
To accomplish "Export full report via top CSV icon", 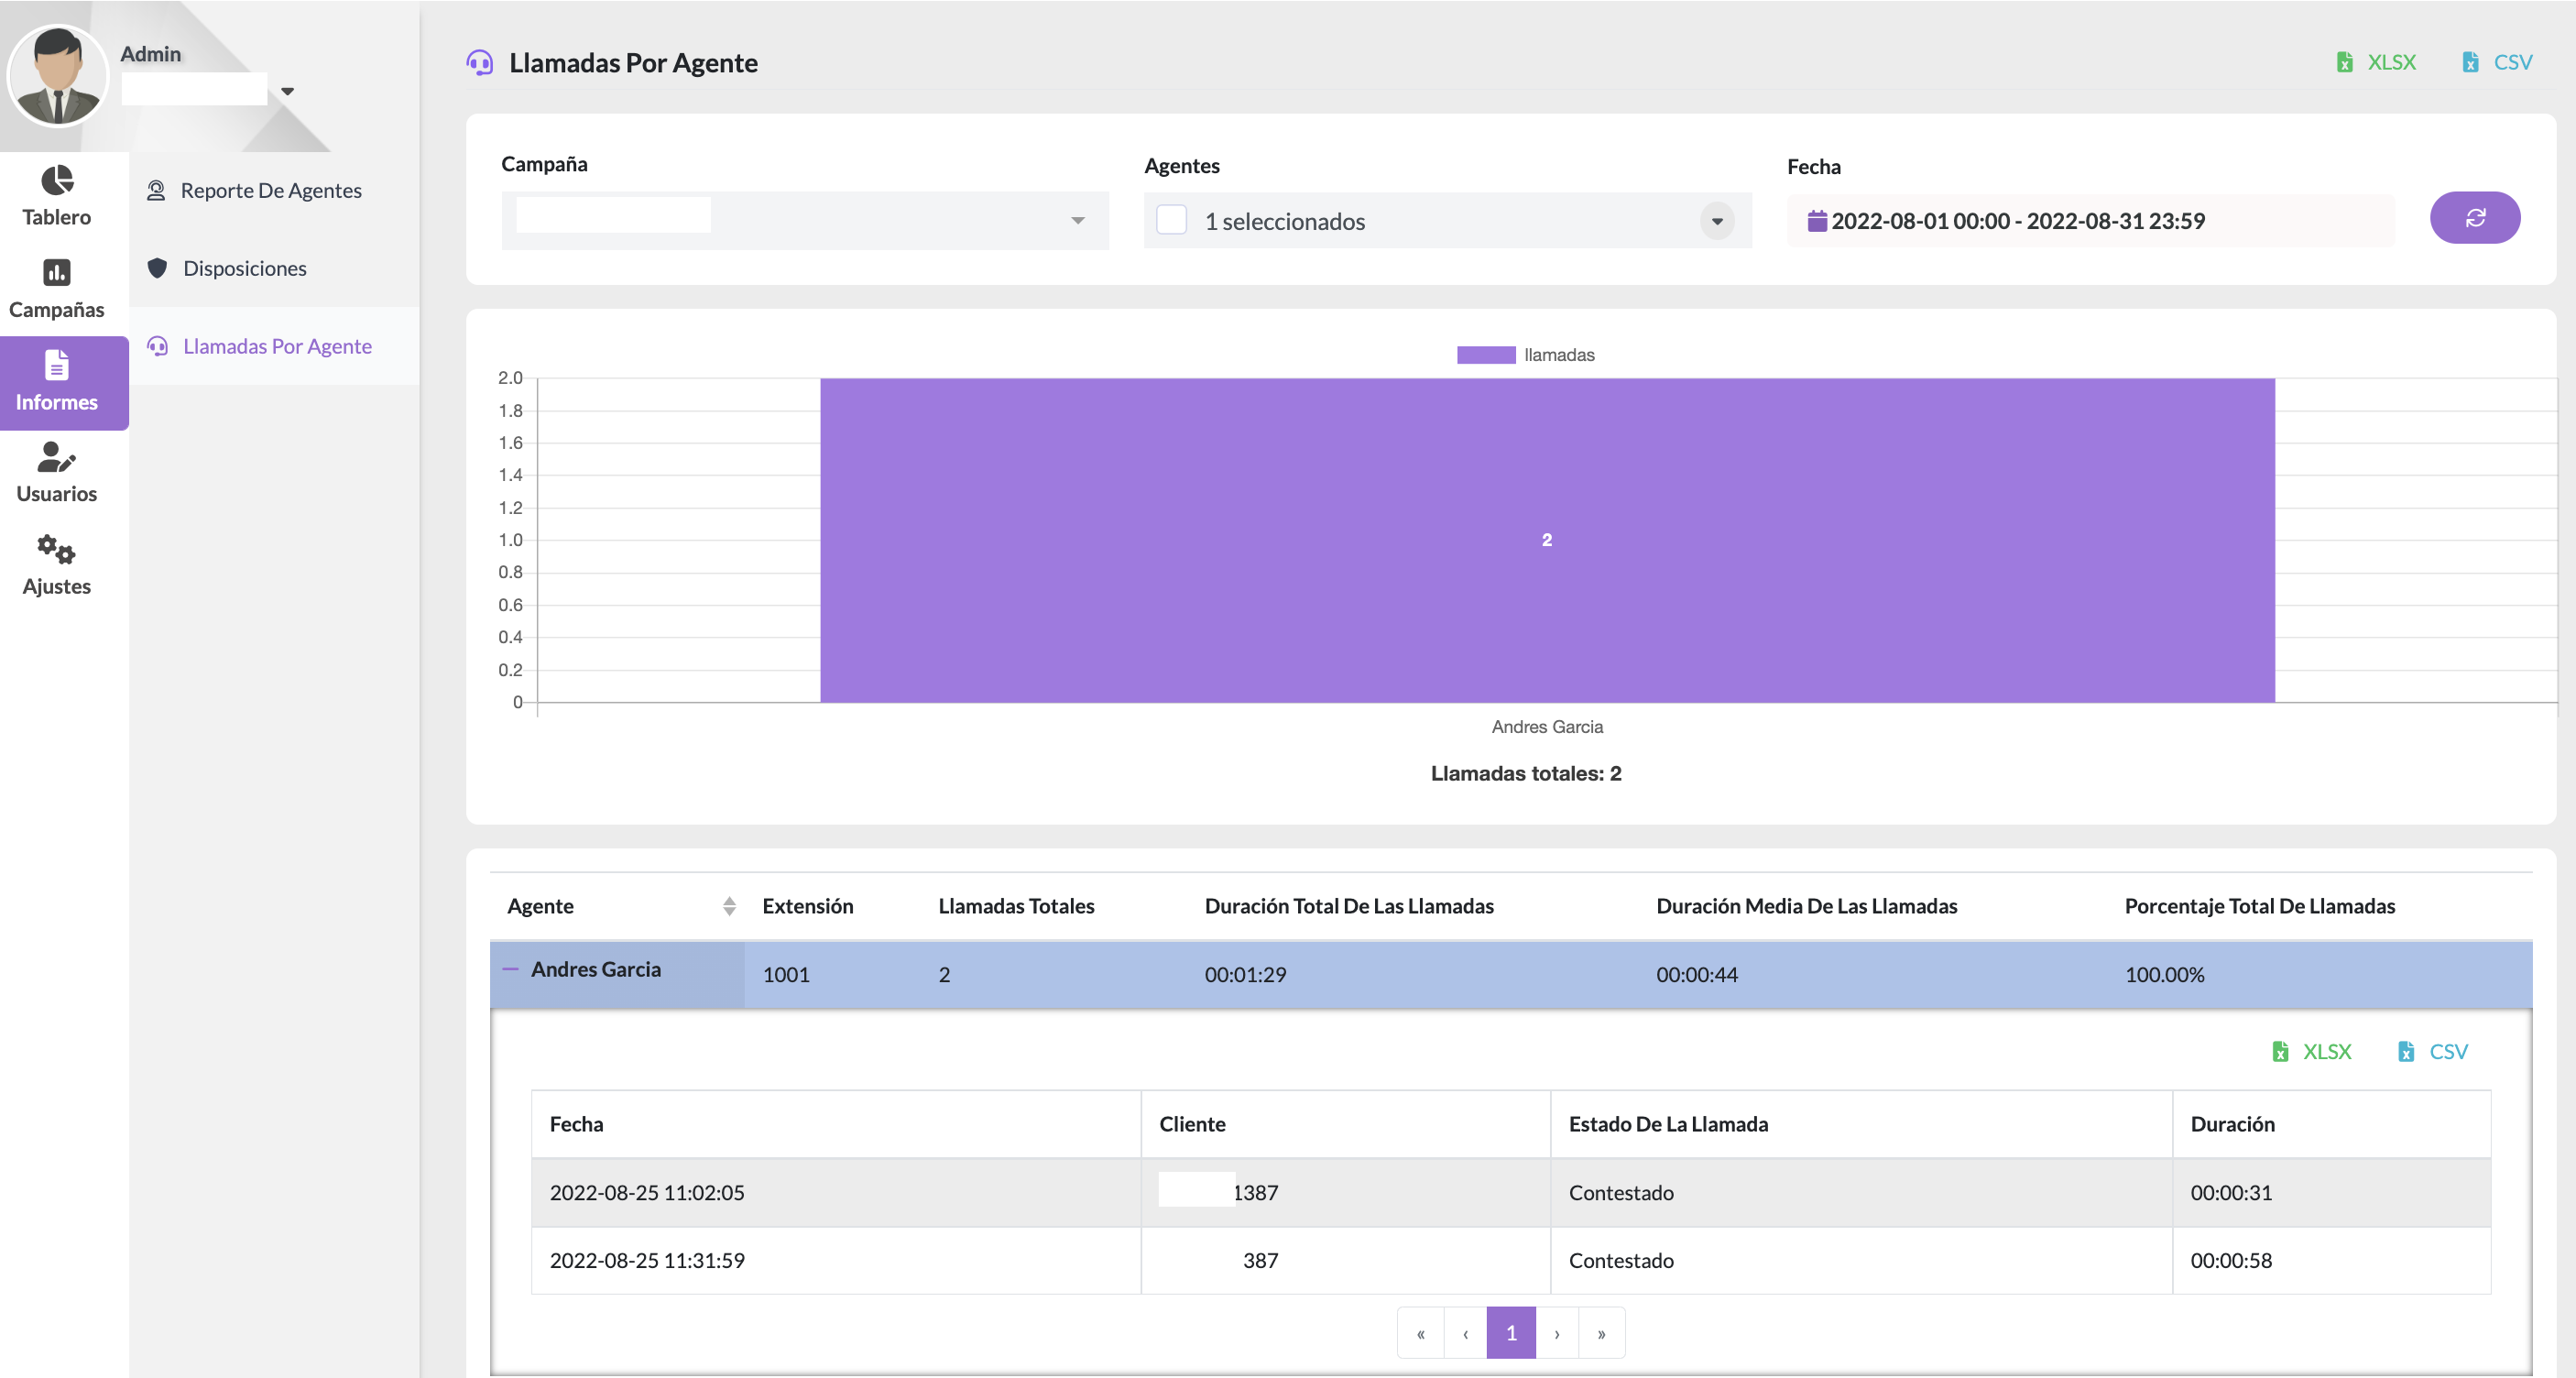I will (x=2496, y=62).
